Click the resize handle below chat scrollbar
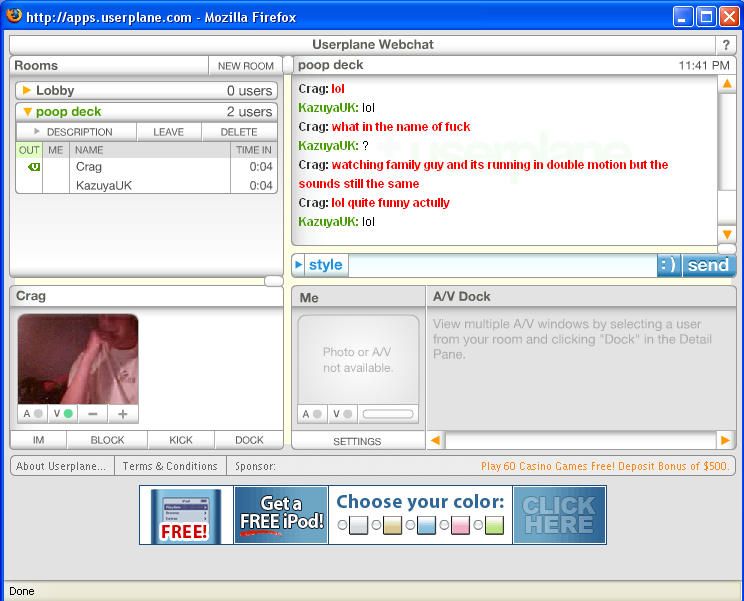744x601 pixels. (726, 249)
